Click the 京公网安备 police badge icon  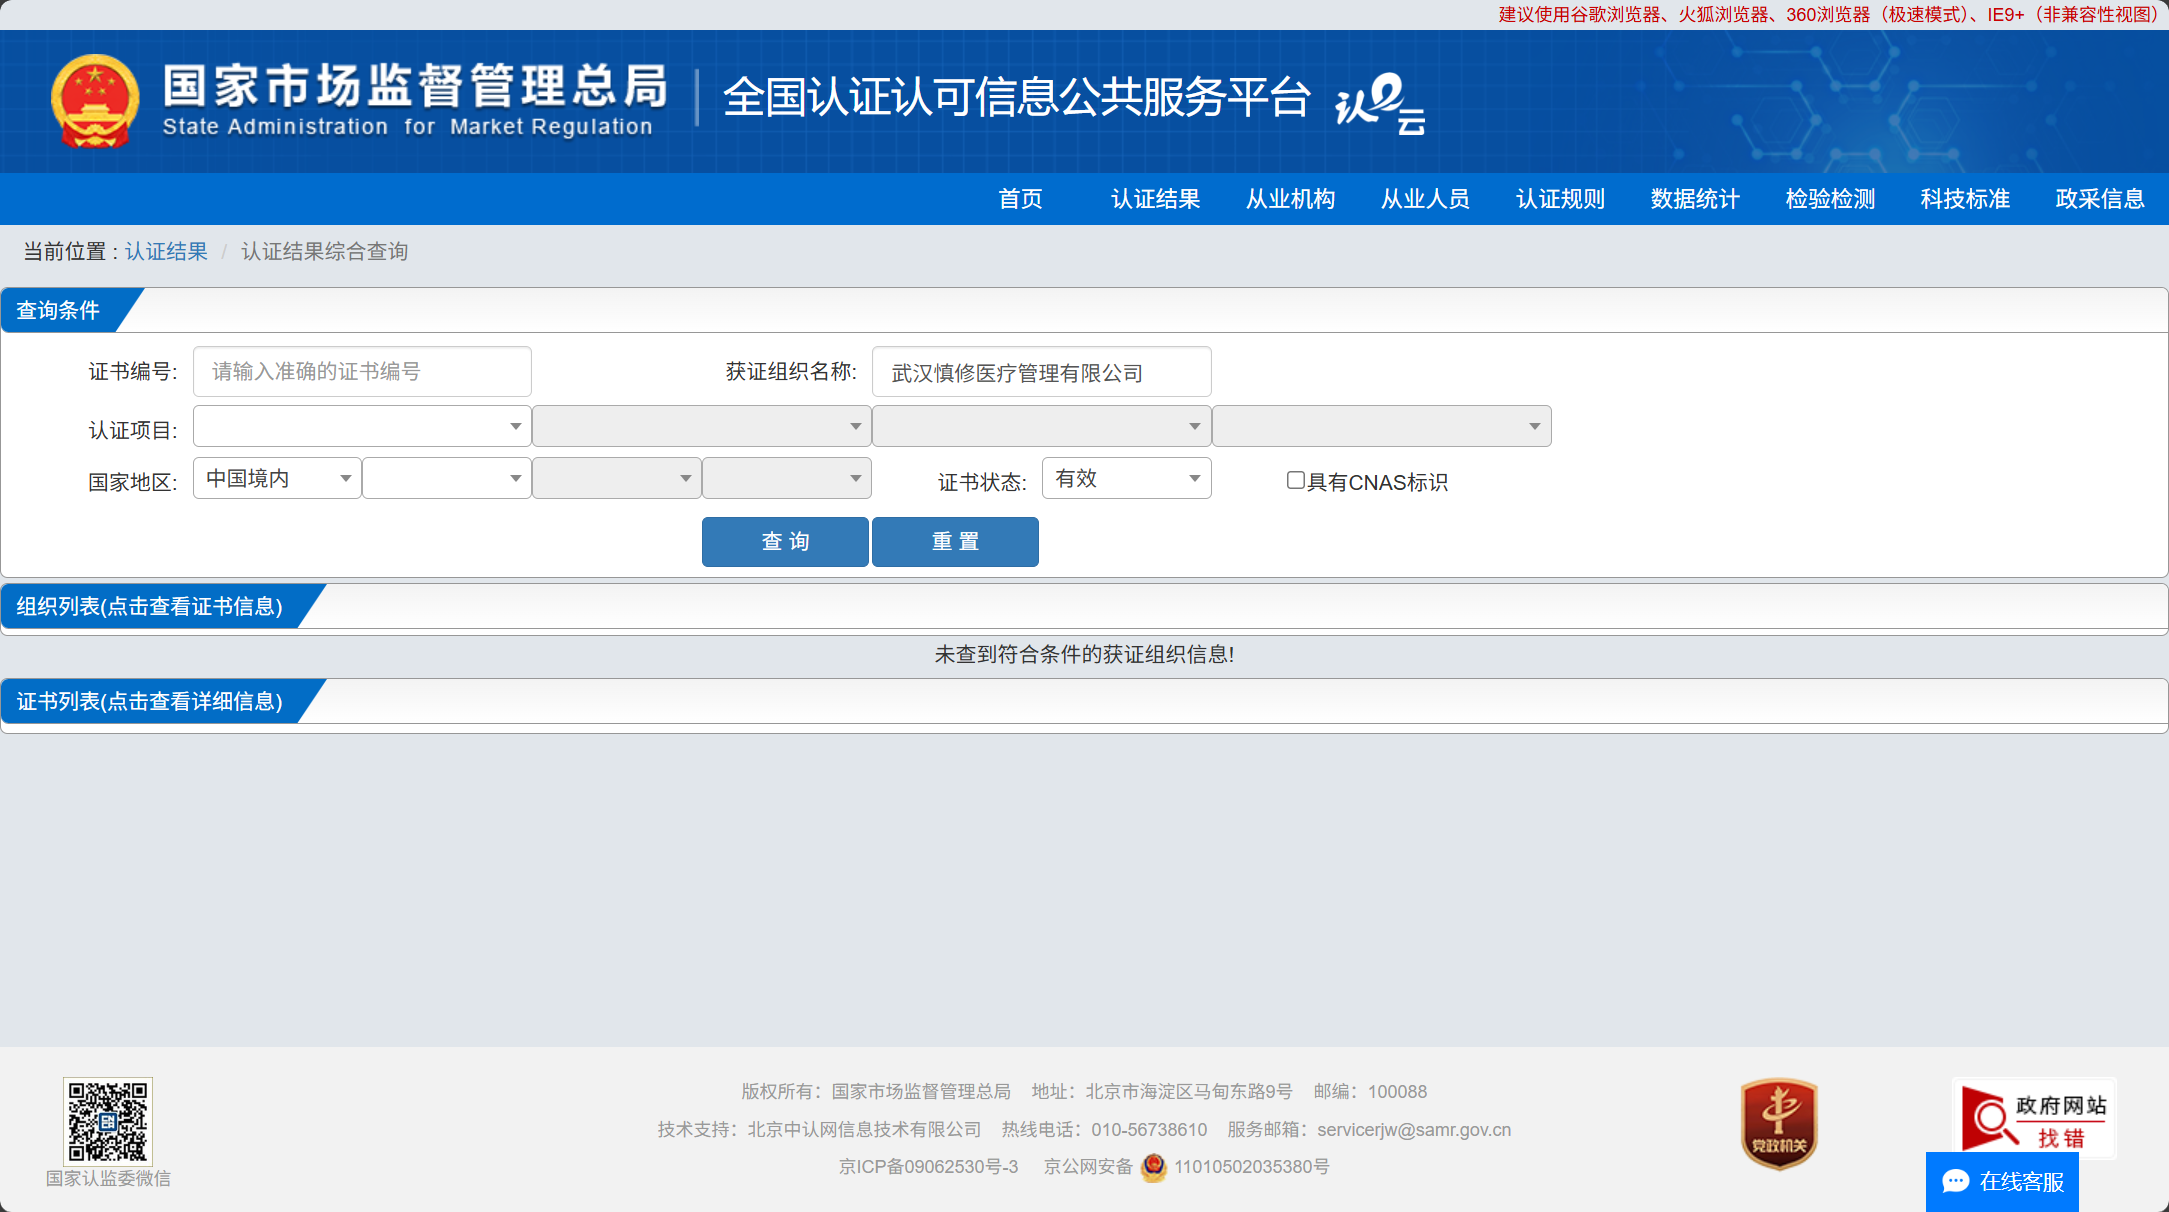pos(1153,1167)
